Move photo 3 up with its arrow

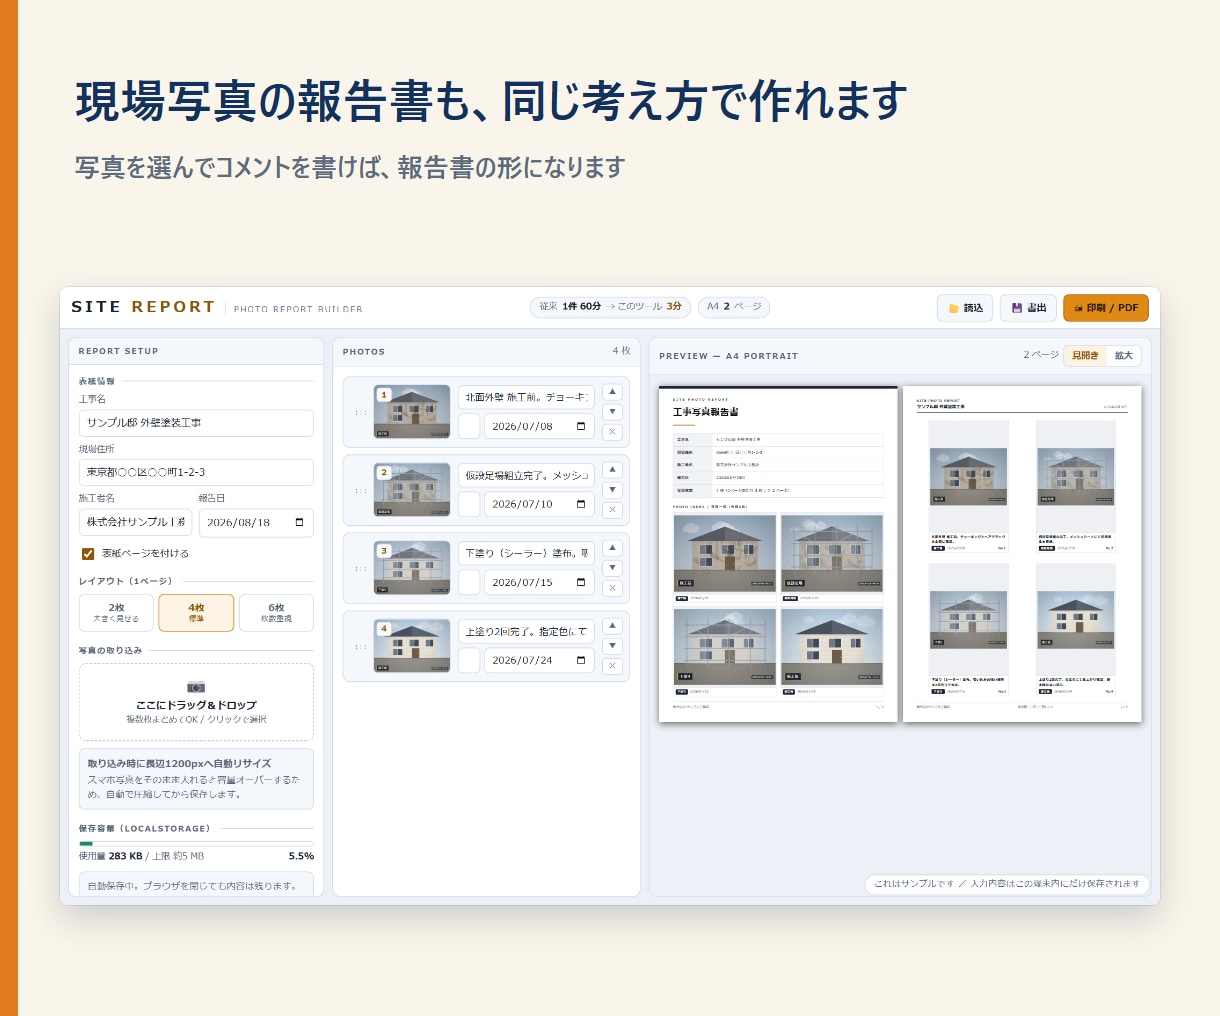click(x=613, y=548)
